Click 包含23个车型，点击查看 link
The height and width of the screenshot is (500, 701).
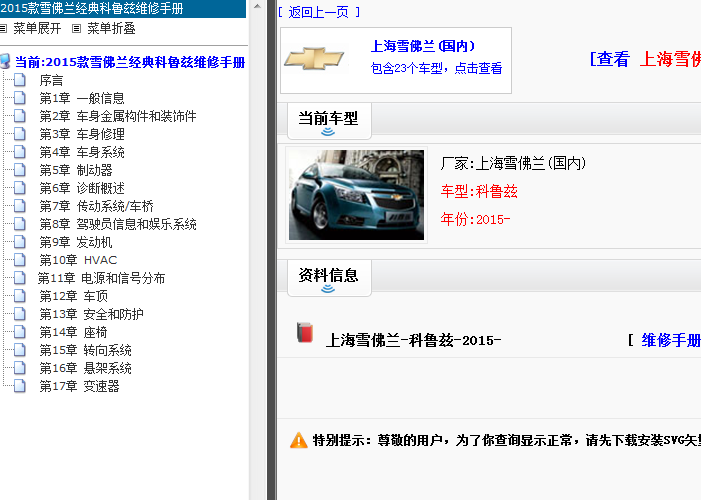point(436,68)
